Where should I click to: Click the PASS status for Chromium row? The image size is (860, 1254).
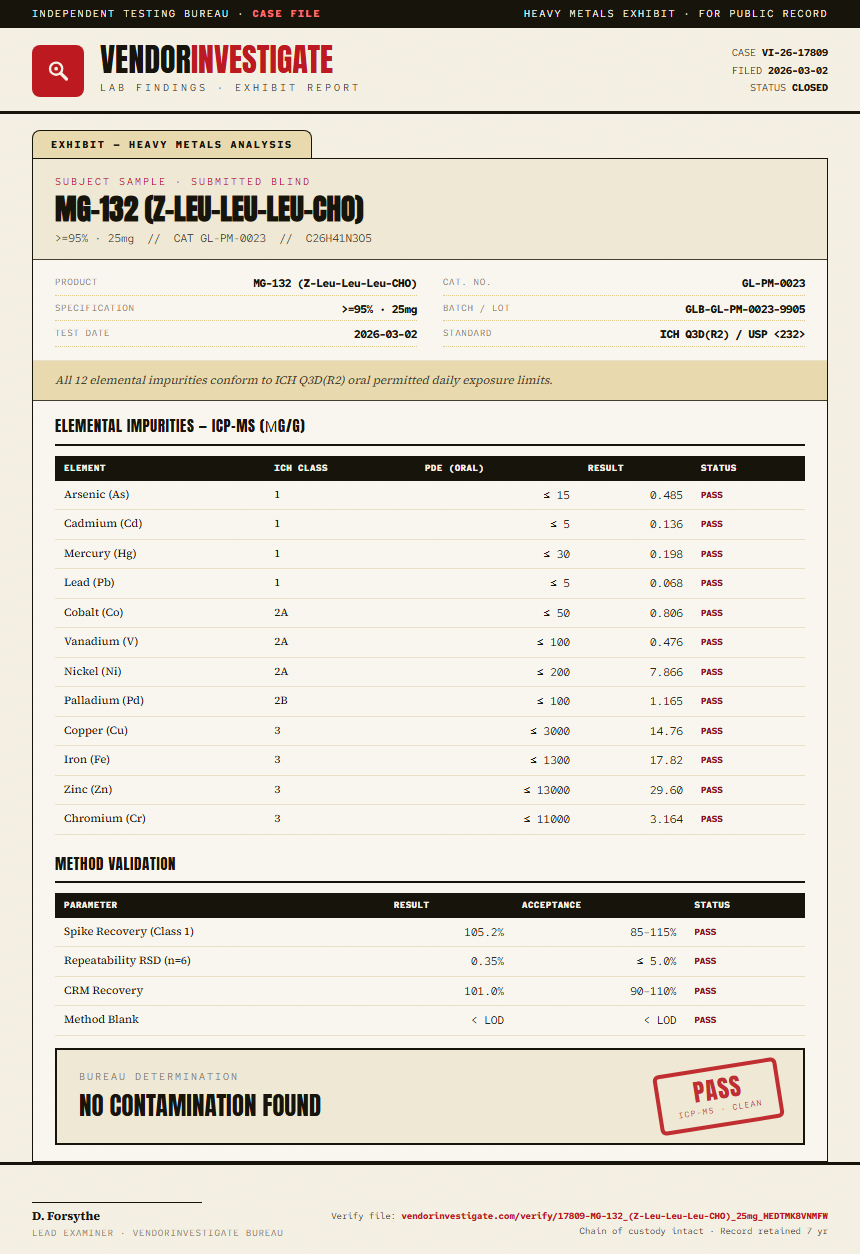711,819
